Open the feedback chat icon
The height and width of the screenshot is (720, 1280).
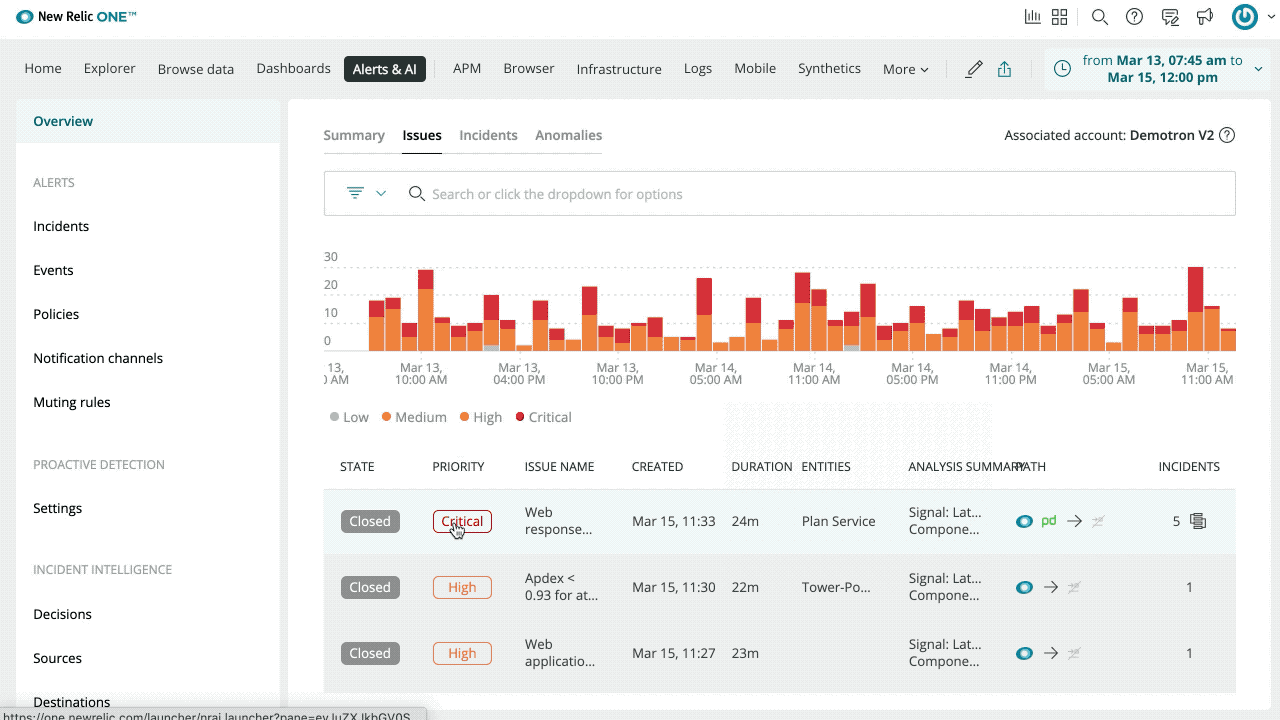(x=1170, y=17)
